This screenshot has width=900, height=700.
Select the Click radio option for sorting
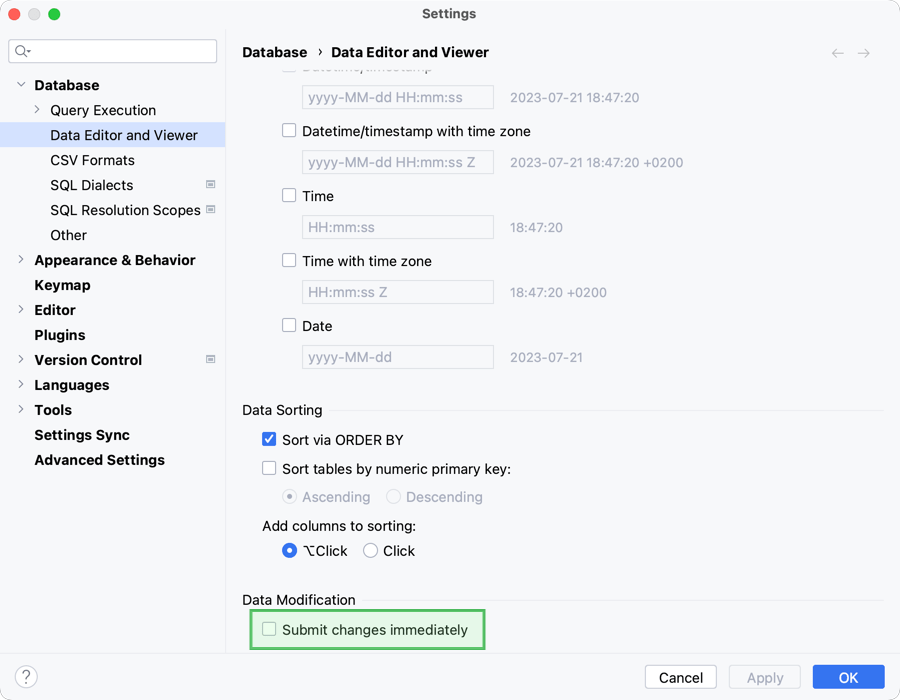click(370, 550)
